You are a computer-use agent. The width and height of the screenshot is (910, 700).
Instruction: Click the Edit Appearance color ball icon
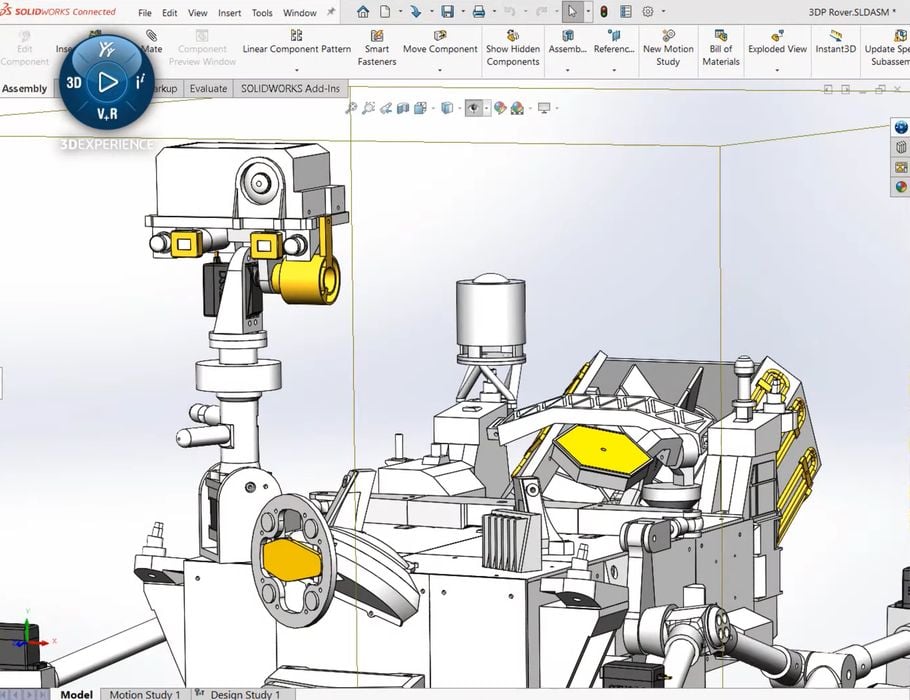click(500, 108)
